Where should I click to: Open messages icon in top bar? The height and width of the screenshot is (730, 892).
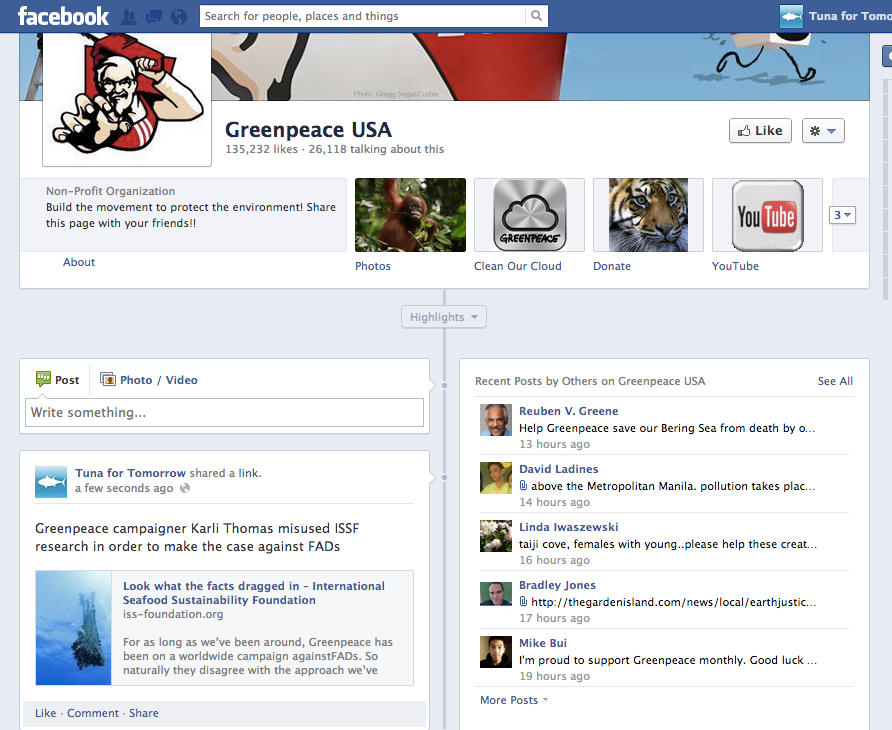coord(154,17)
